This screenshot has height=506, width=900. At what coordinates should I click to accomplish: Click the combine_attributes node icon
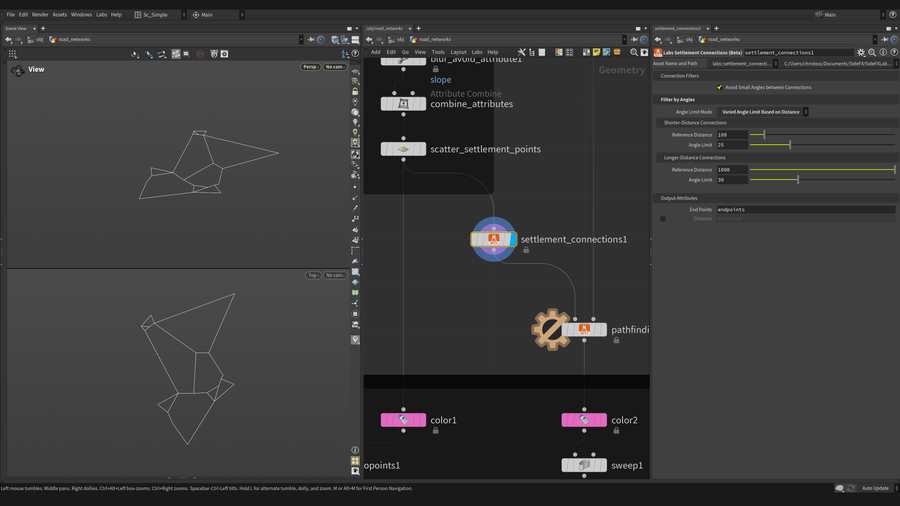403,104
